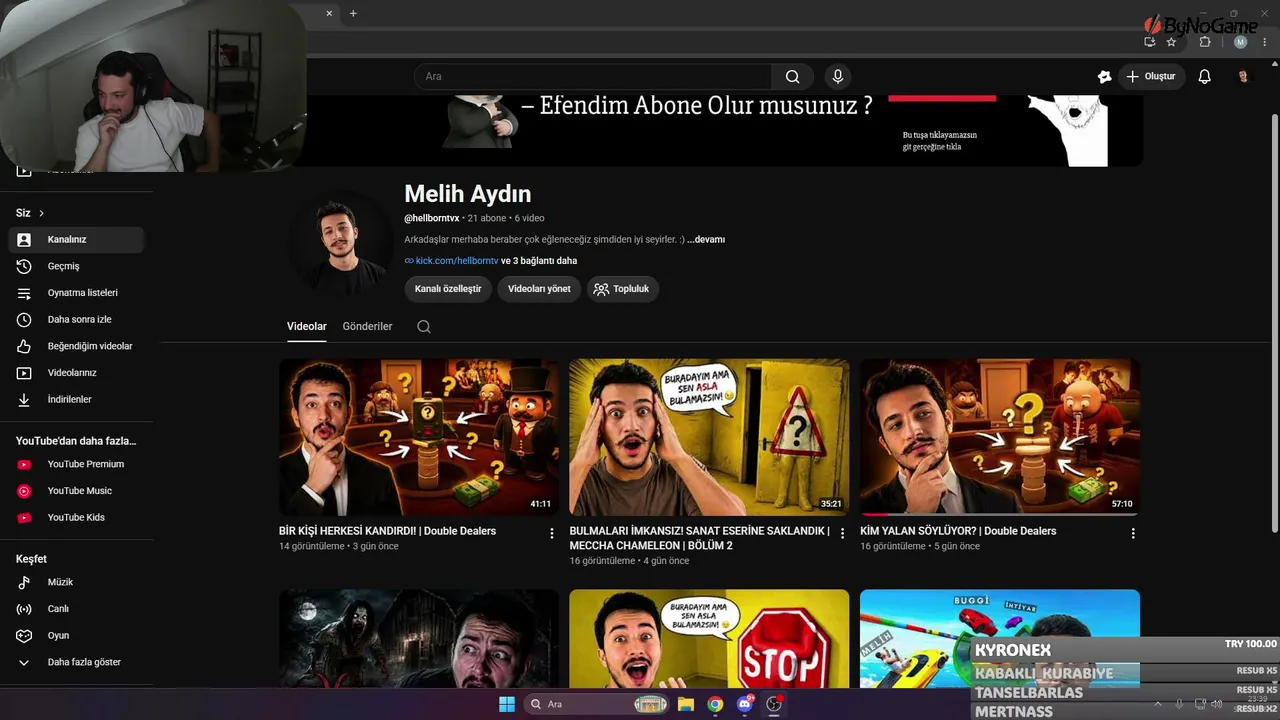The image size is (1280, 720).
Task: Open Chrome from the taskbar
Action: coord(715,704)
